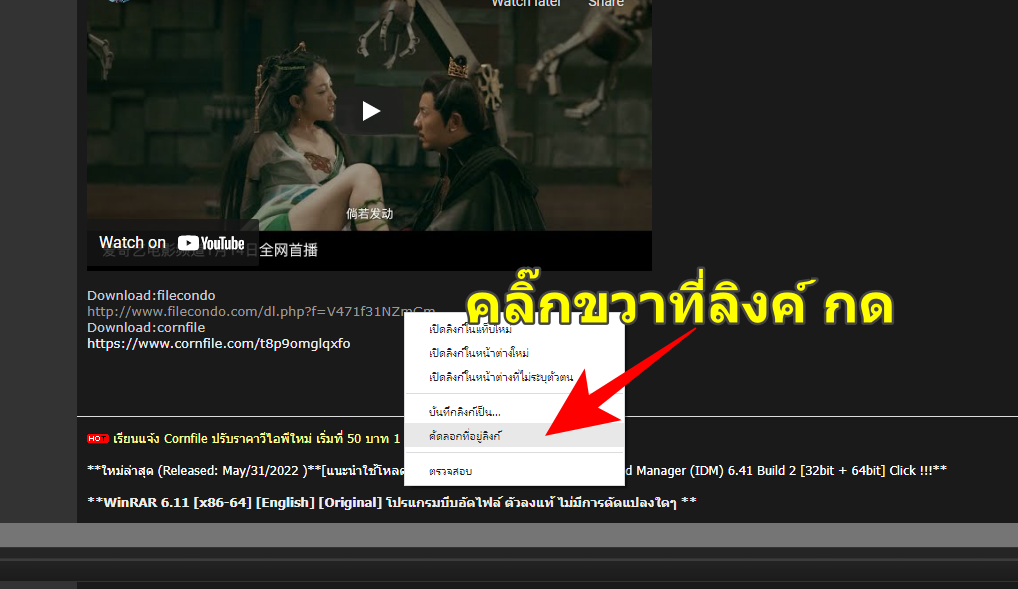Open the Cornfile VIP price announcement link
The image size is (1018, 589).
[256, 438]
